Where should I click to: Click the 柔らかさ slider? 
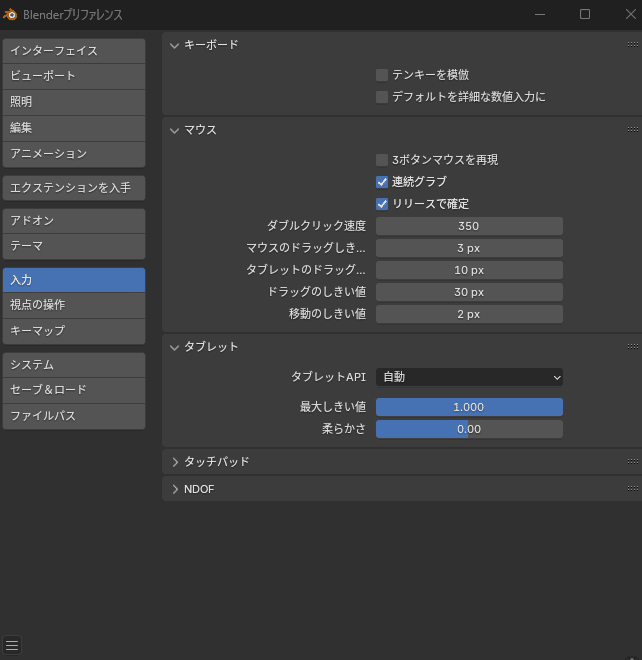pyautogui.click(x=469, y=429)
